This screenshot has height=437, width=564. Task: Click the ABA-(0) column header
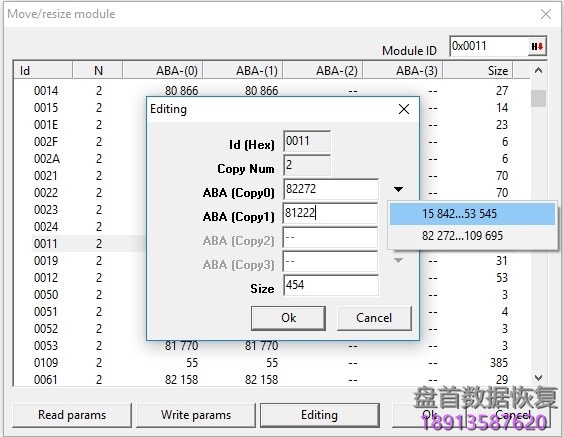(163, 70)
